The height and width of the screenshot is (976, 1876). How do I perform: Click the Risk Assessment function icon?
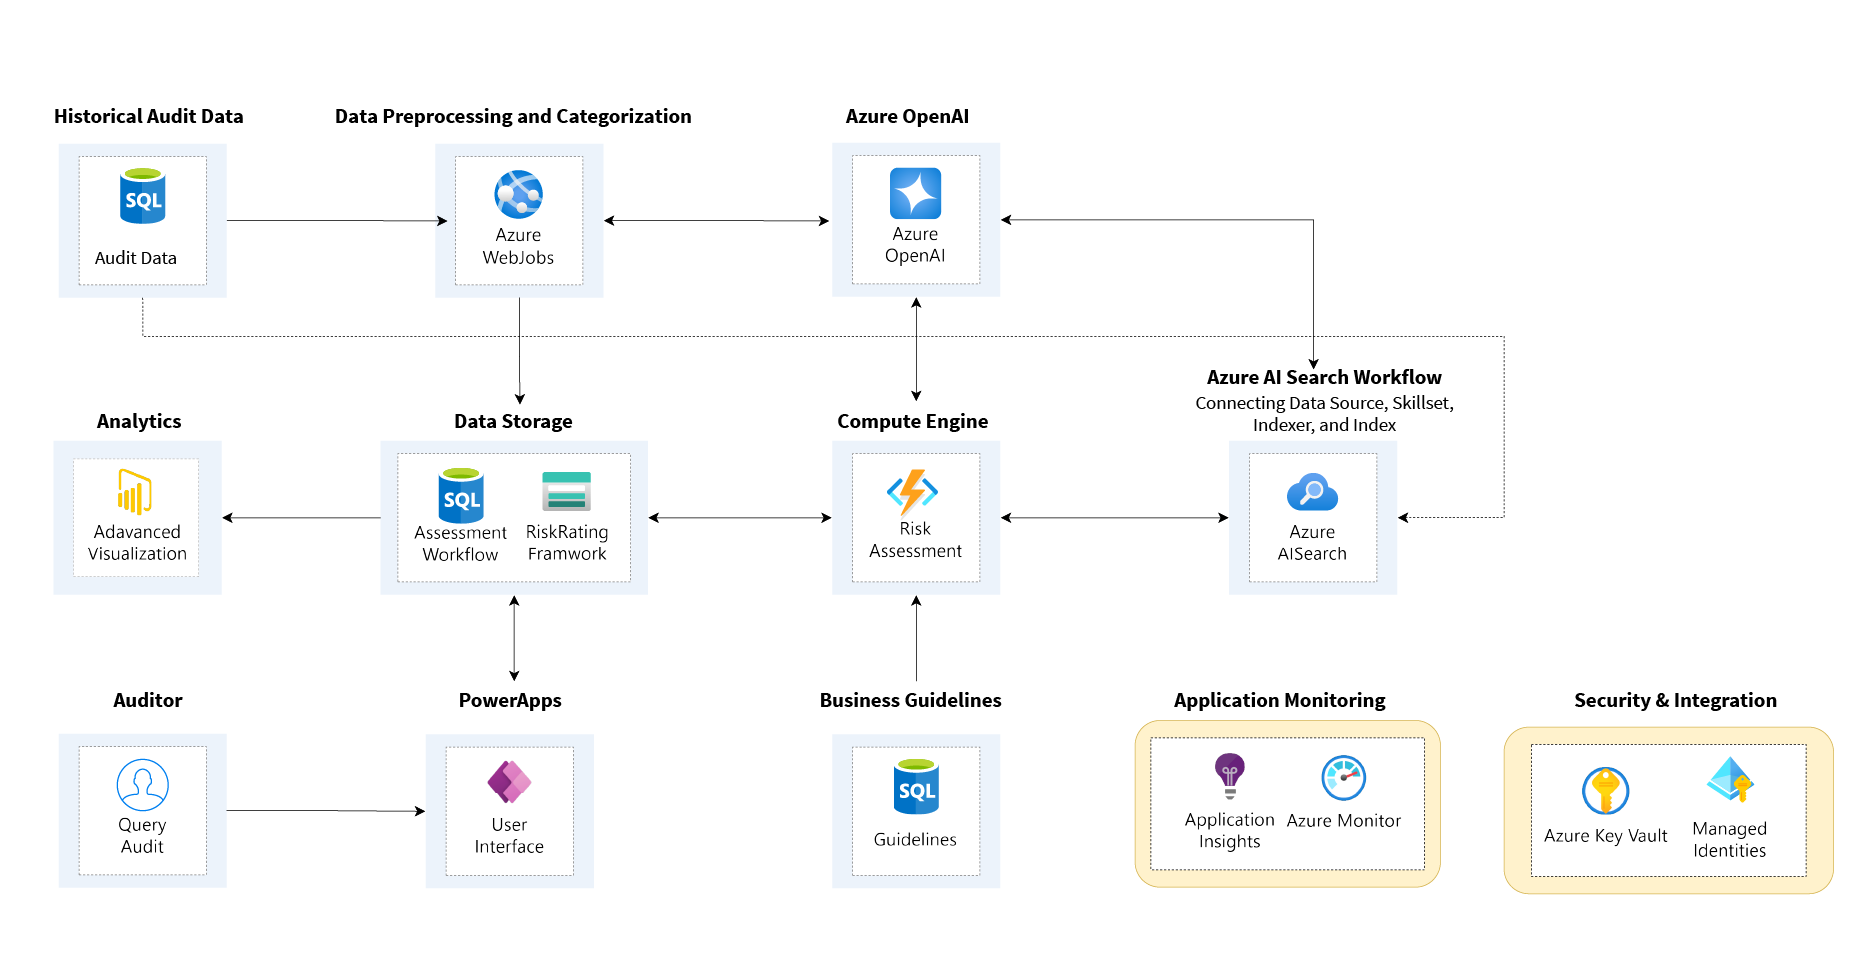912,492
